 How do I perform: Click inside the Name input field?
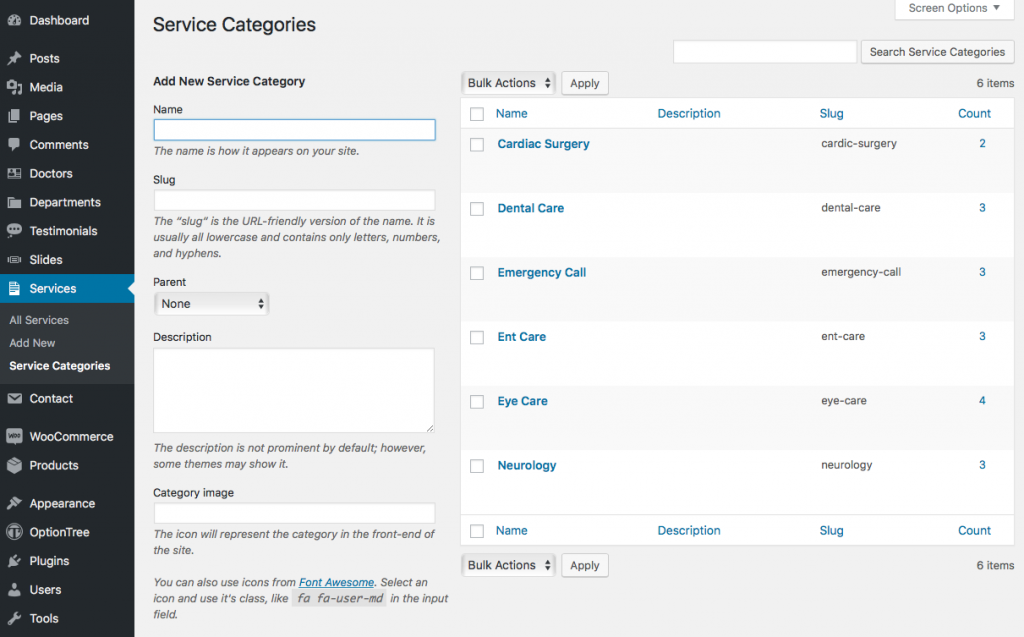(x=294, y=129)
